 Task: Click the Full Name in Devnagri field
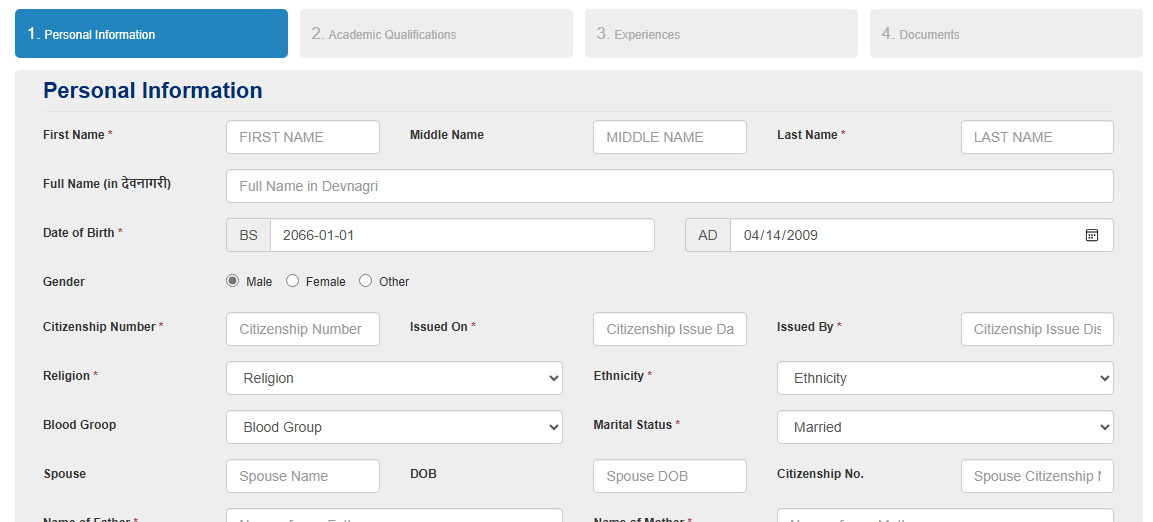[x=669, y=186]
